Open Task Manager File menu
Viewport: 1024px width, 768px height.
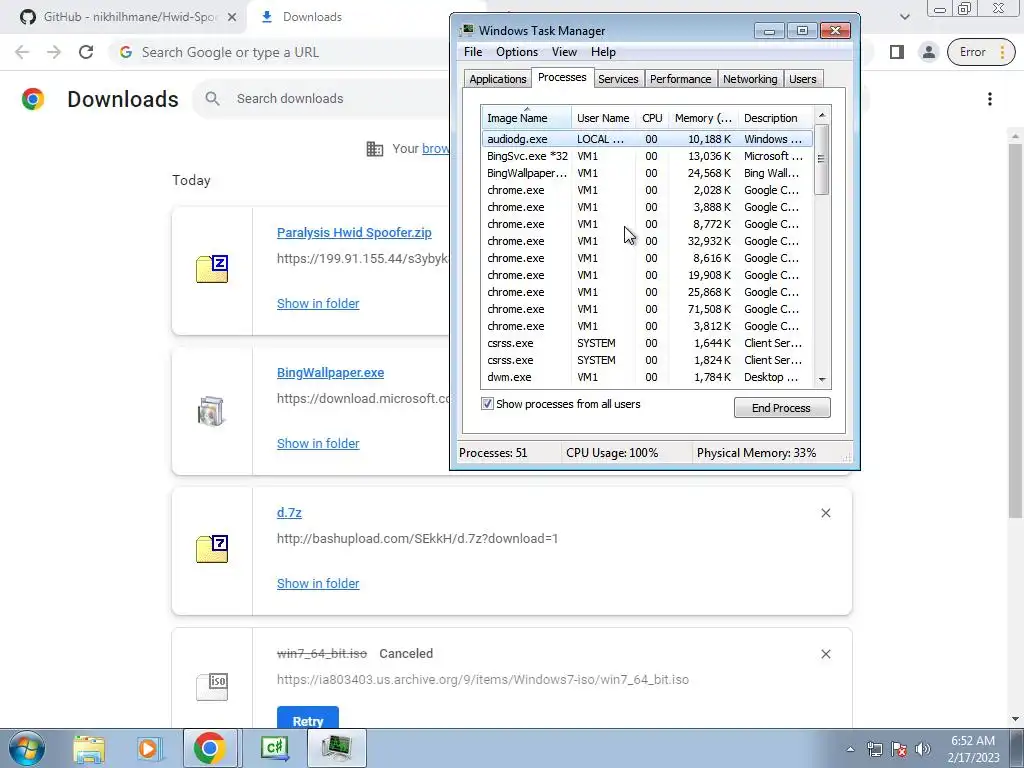pos(473,52)
